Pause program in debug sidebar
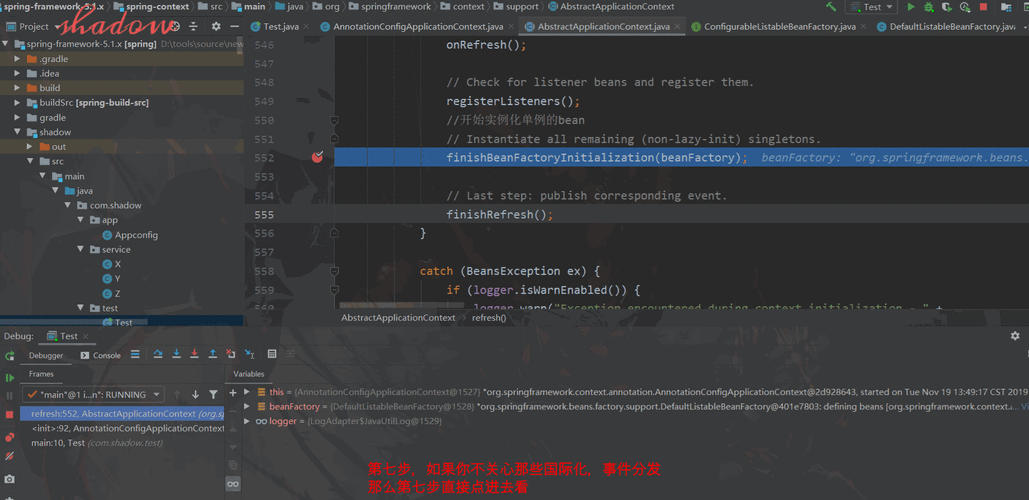The image size is (1029, 500). (x=10, y=396)
